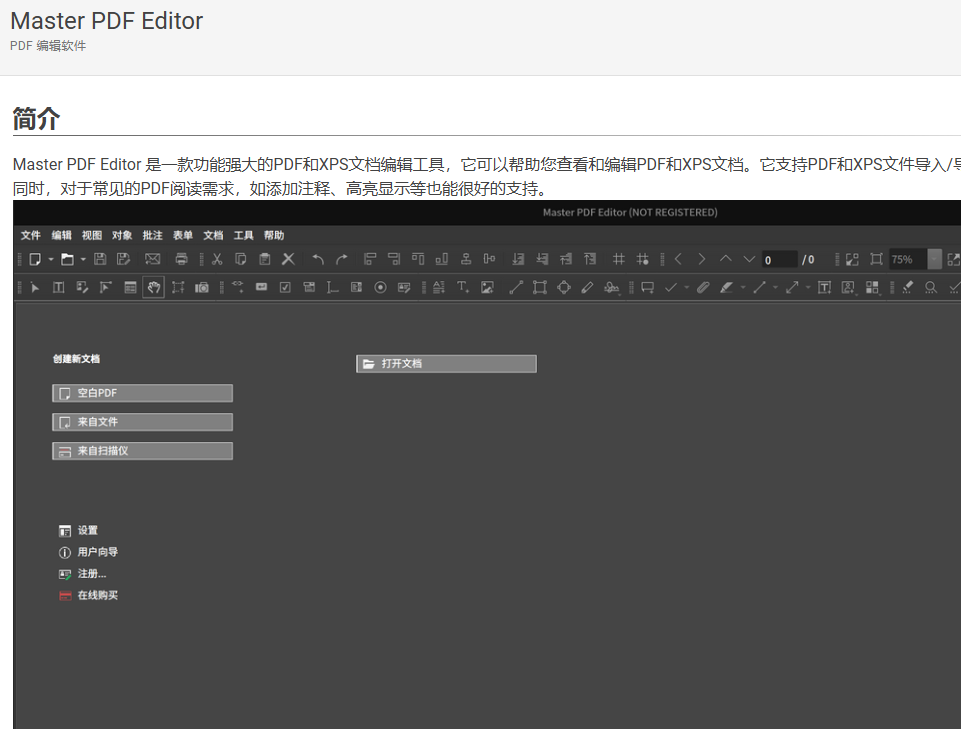
Task: Open the email document icon
Action: 153,259
